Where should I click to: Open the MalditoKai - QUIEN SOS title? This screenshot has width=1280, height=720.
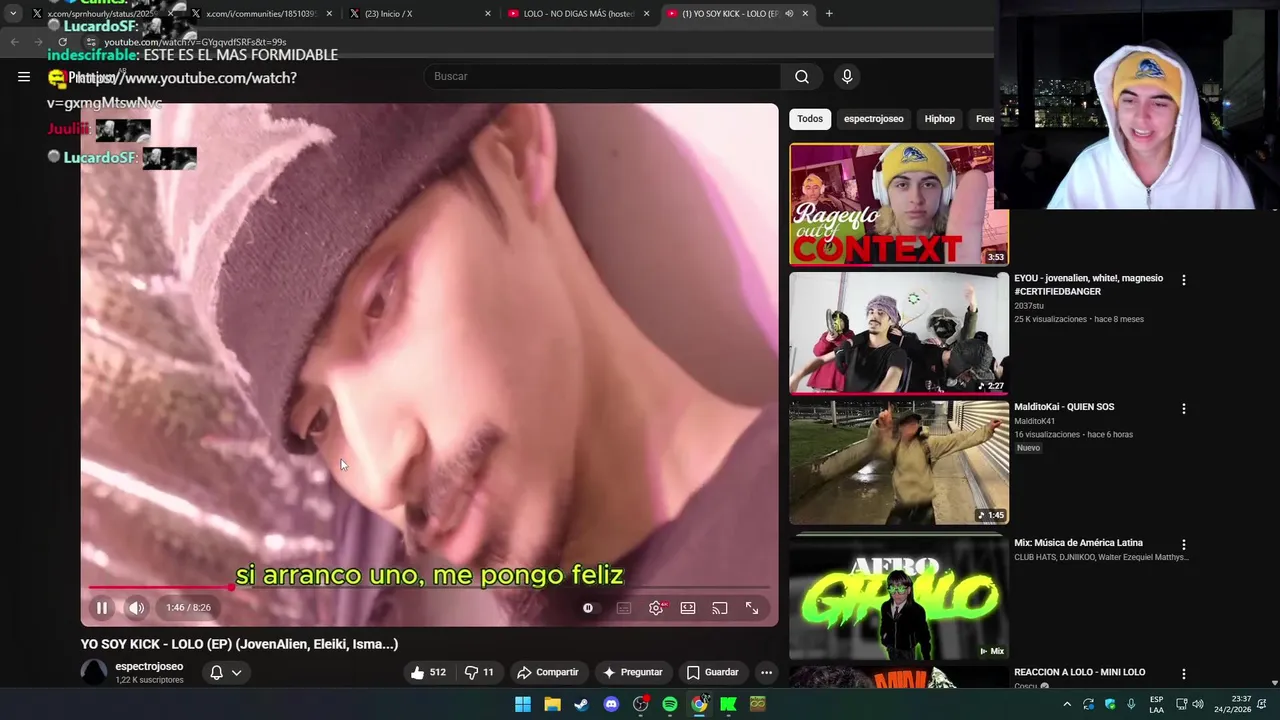1064,407
